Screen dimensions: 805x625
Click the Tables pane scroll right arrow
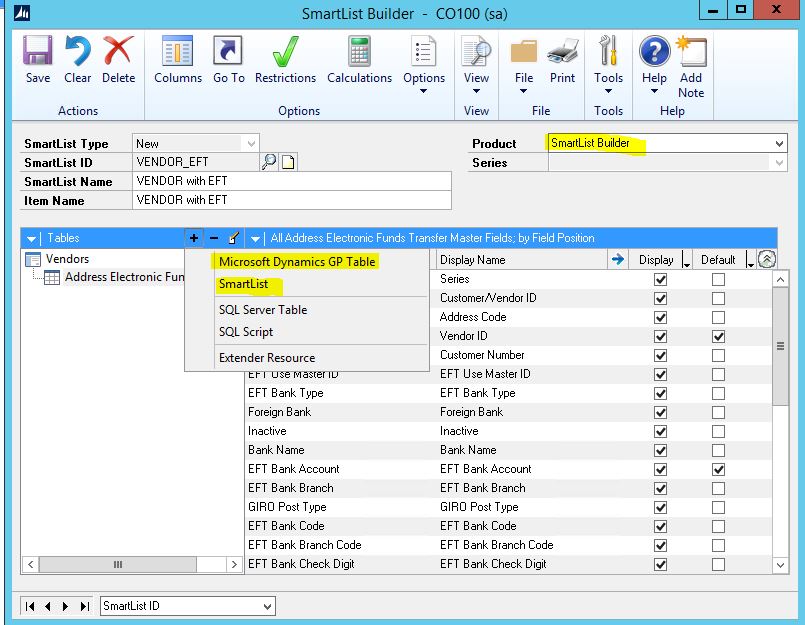pyautogui.click(x=234, y=565)
